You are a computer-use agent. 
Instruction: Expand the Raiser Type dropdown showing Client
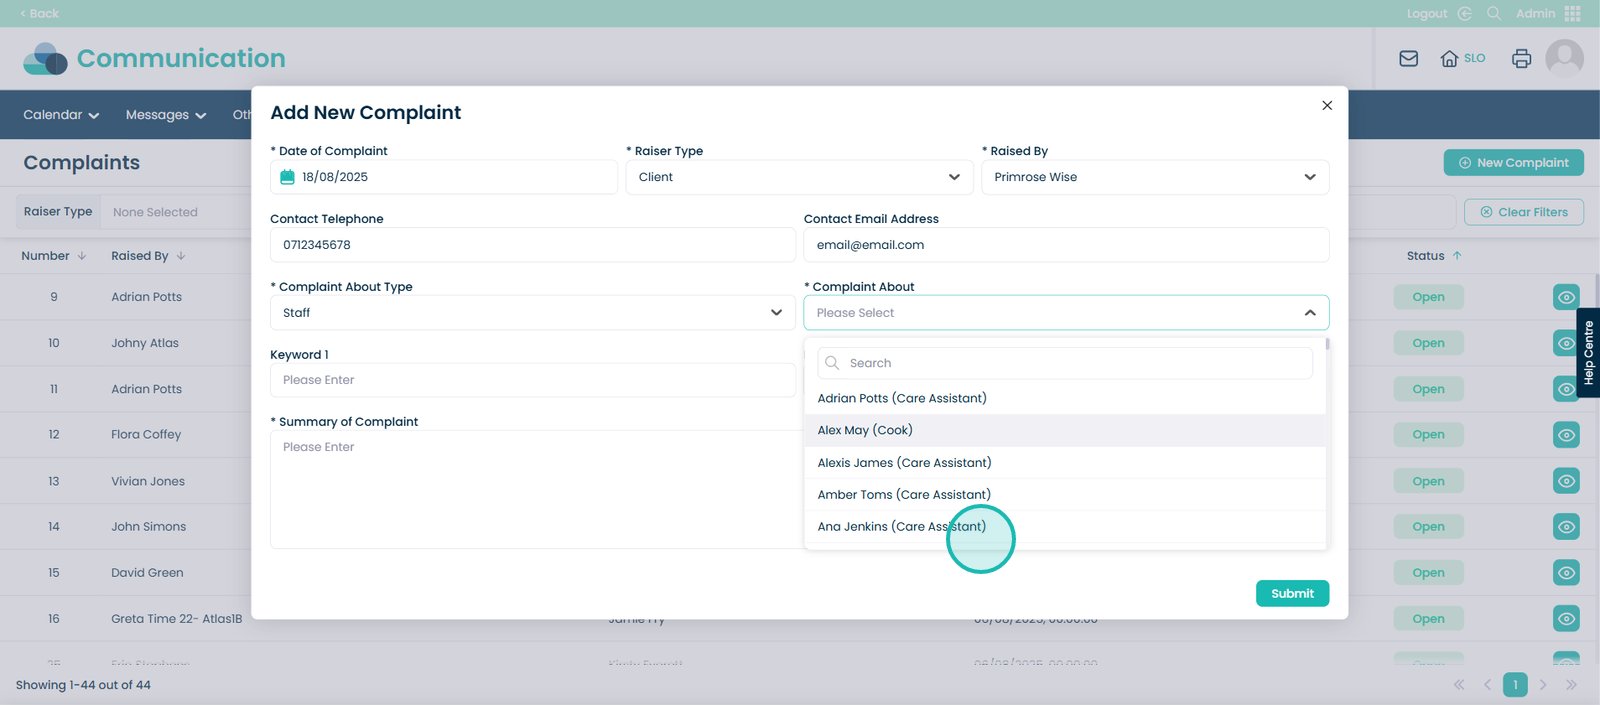pos(798,177)
